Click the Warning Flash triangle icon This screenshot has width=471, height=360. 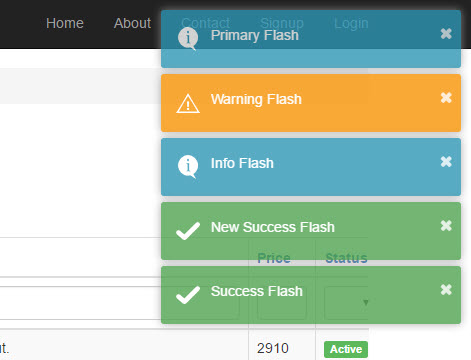[x=188, y=104]
